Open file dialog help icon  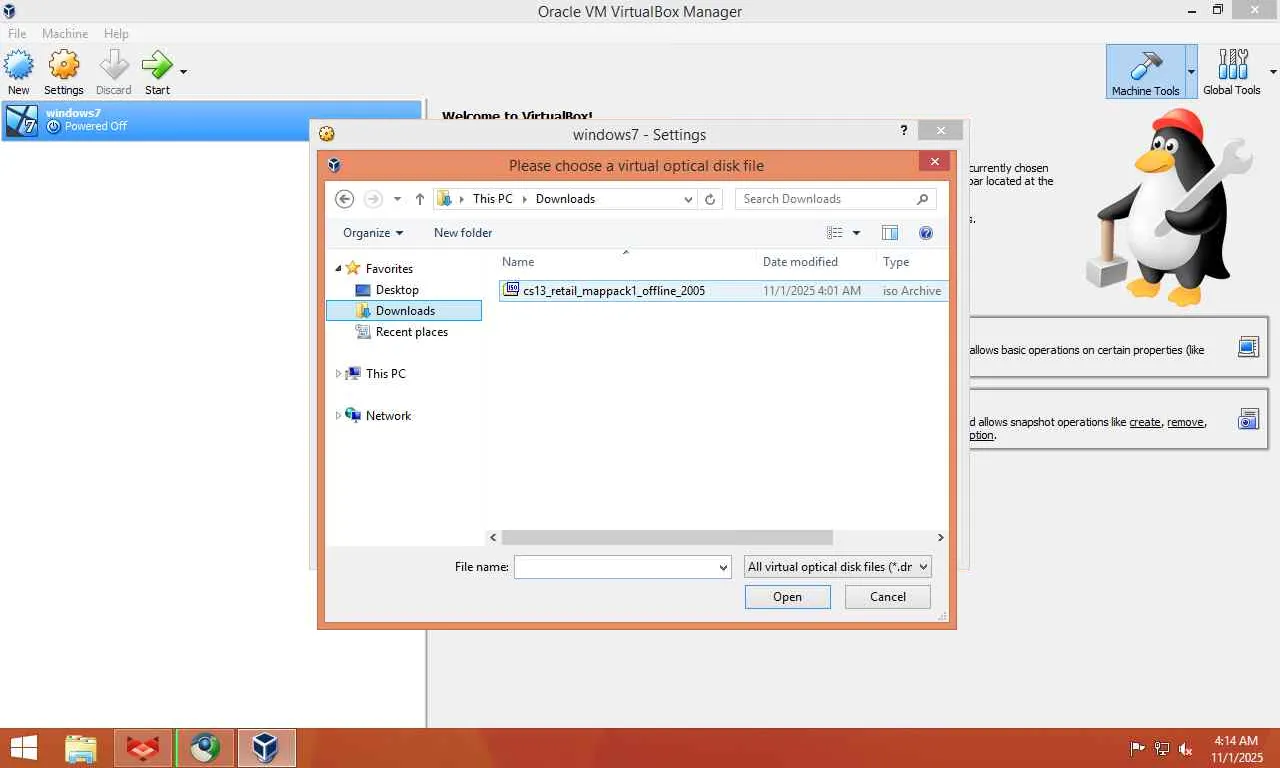[x=926, y=233]
